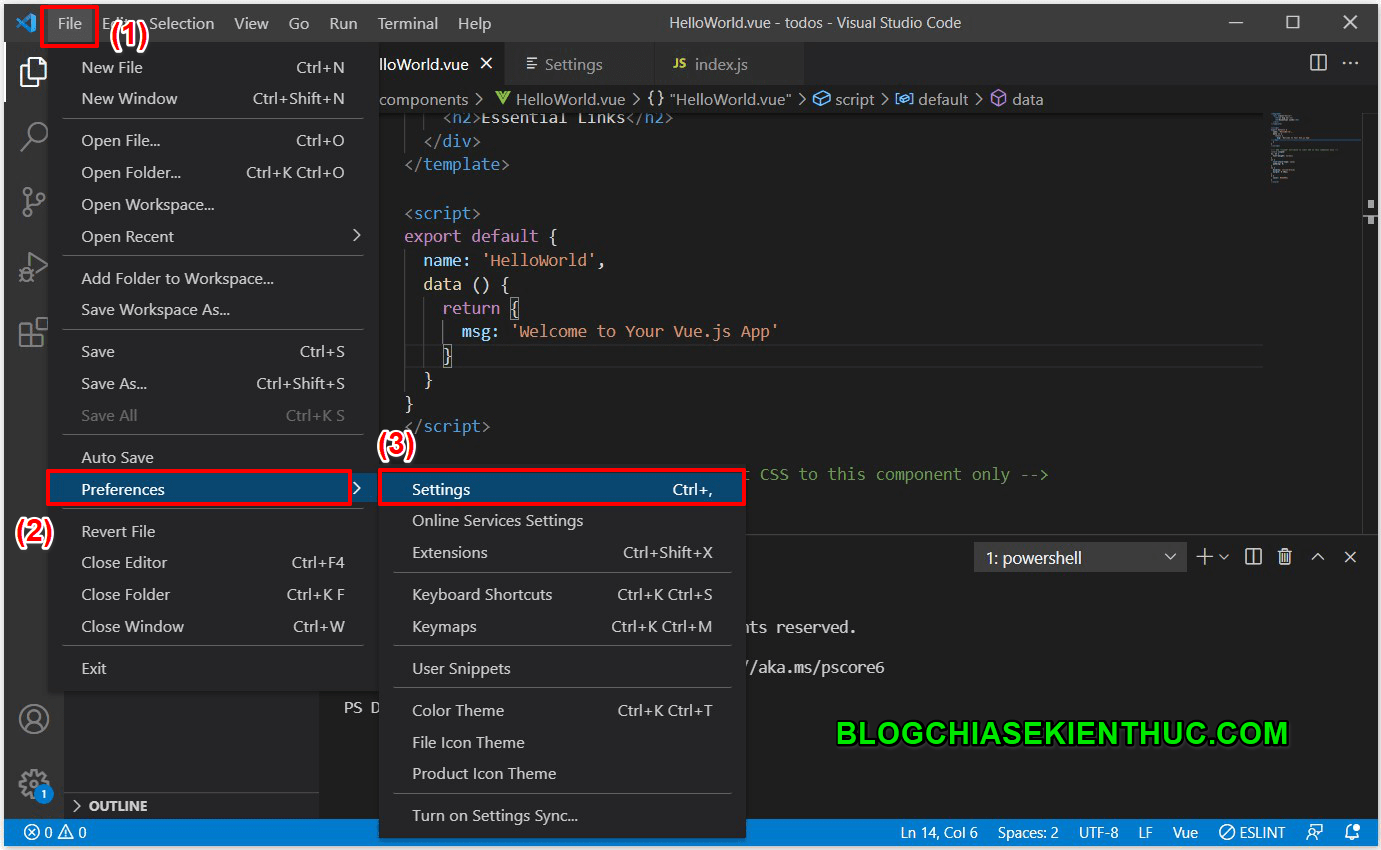Image resolution: width=1381 pixels, height=850 pixels.
Task: Open the terminal selector '1: powershell' dropdown
Action: [1080, 557]
